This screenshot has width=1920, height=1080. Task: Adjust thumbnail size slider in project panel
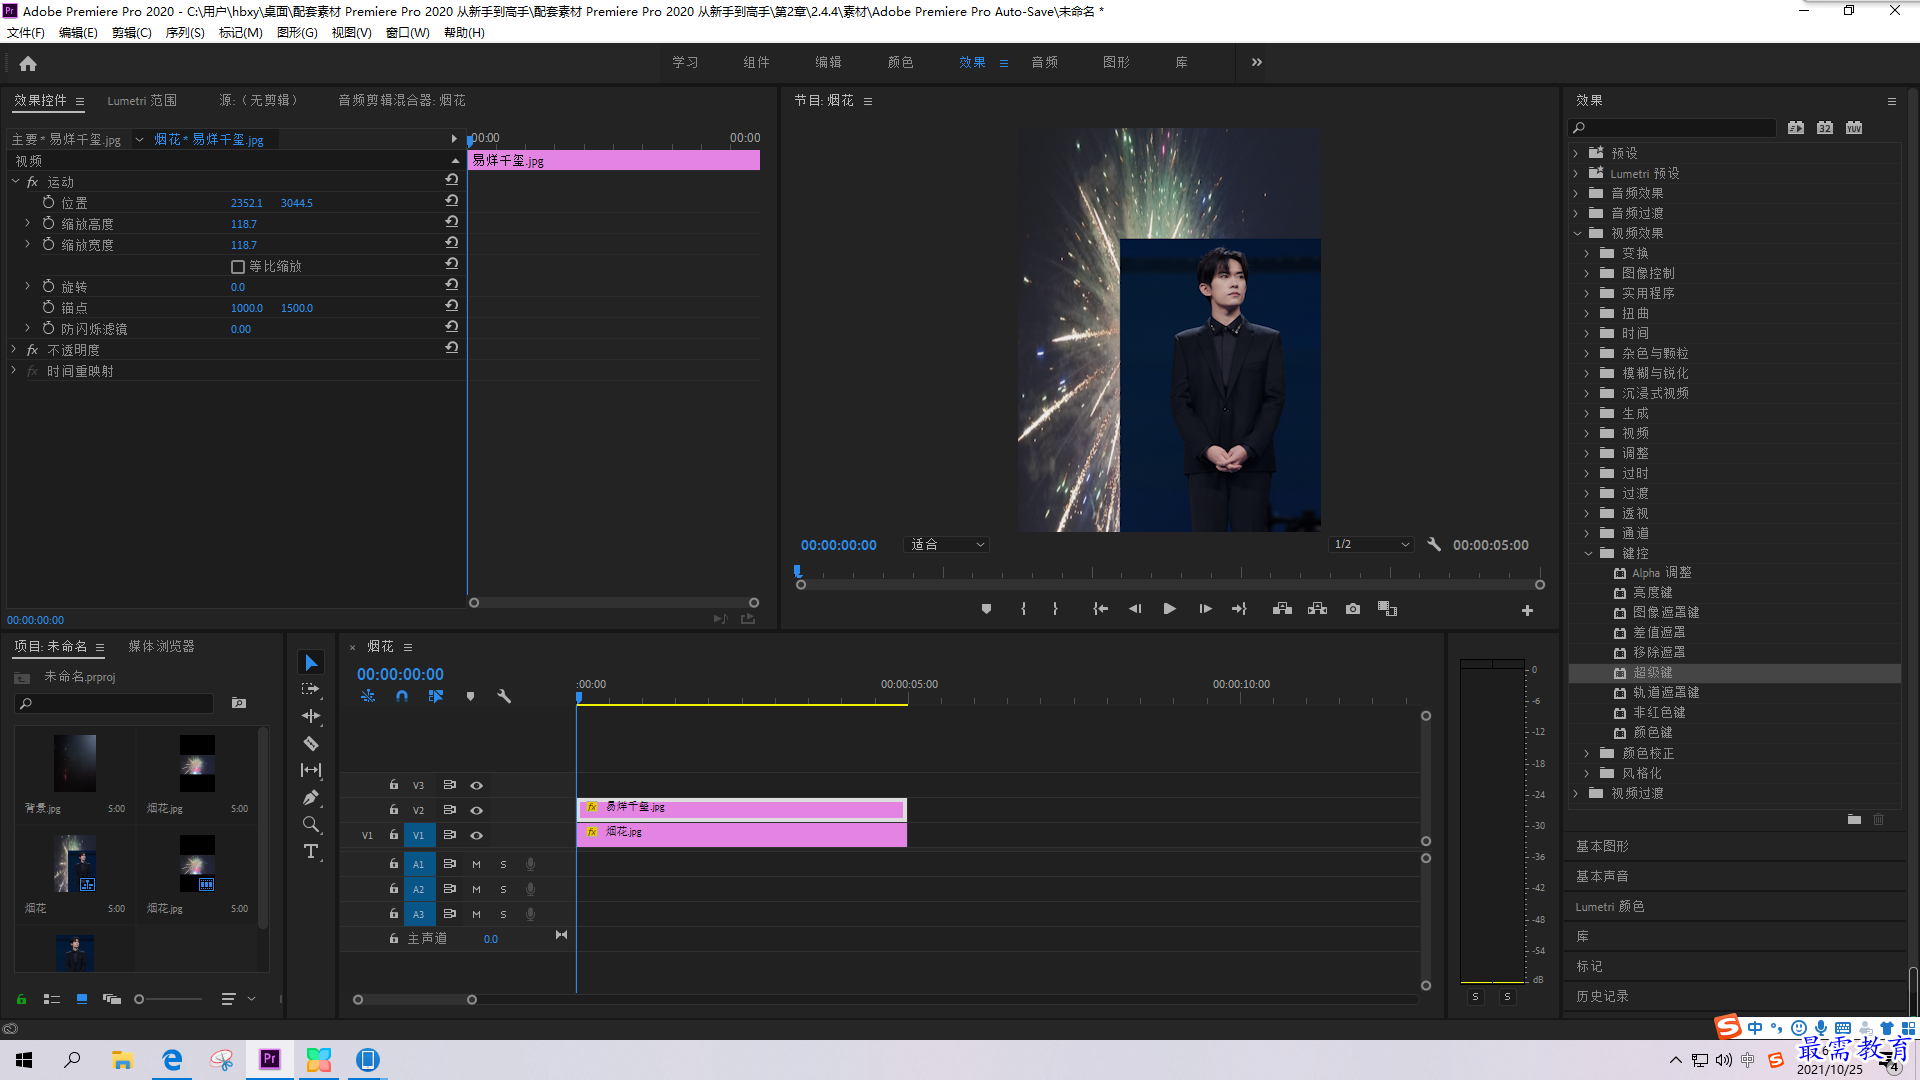pyautogui.click(x=168, y=999)
